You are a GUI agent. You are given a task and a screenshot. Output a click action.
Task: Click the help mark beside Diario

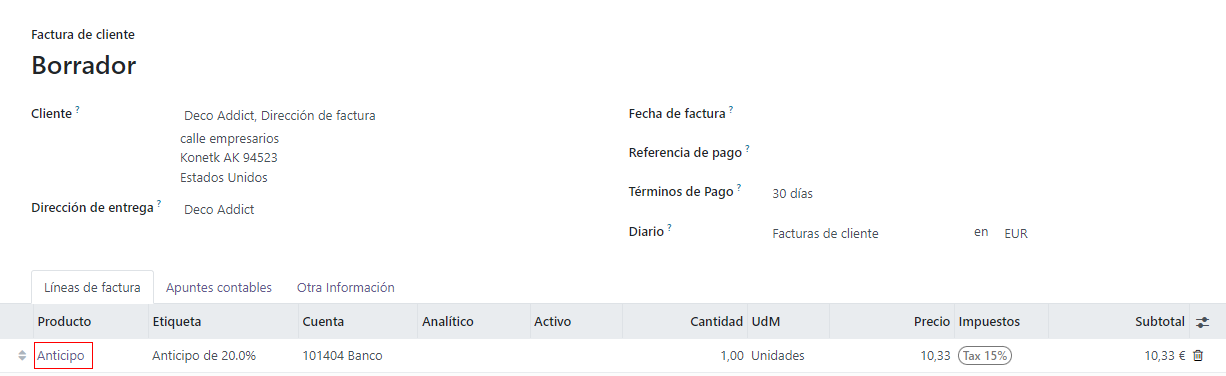click(x=669, y=227)
